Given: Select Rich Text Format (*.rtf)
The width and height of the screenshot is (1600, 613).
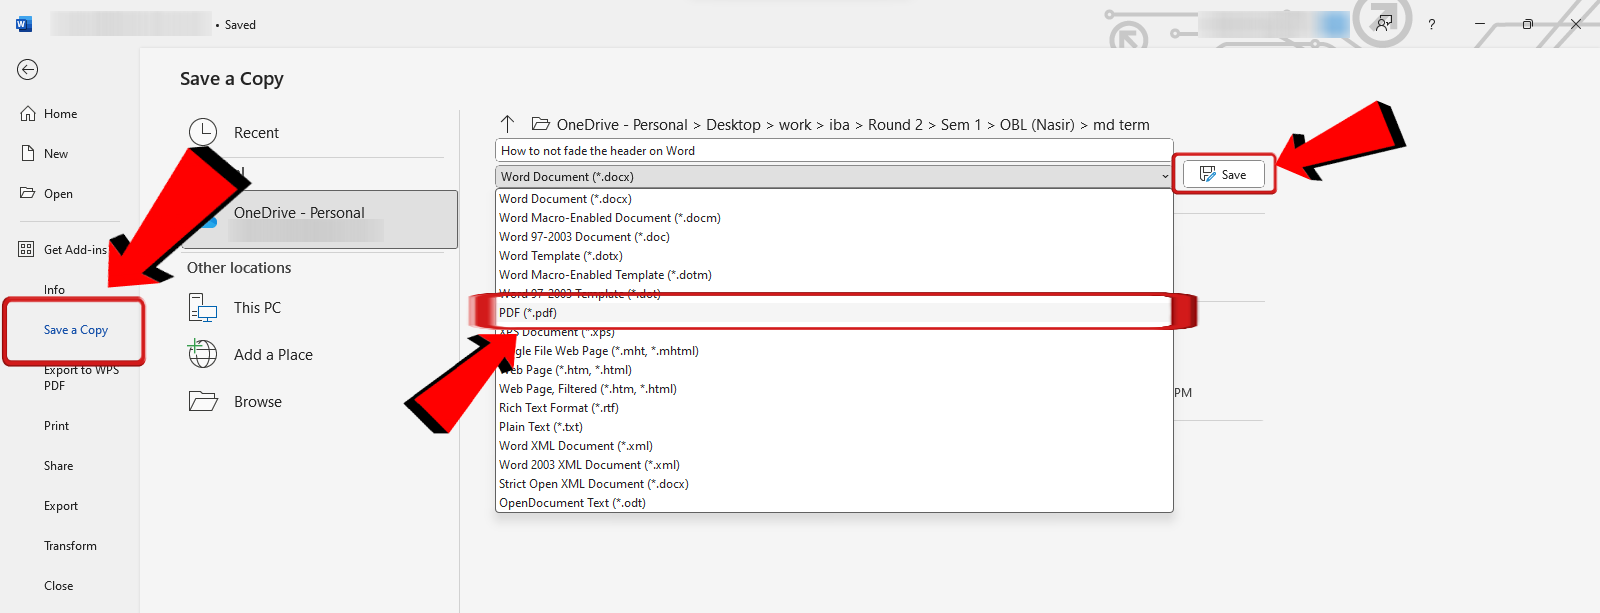Looking at the screenshot, I should [834, 408].
